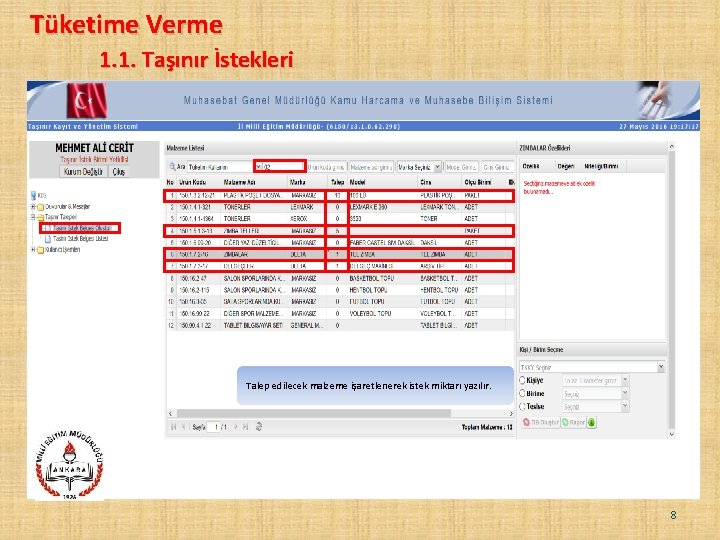This screenshot has width=720, height=540.
Task: Click the KBS root icon
Action: 33,196
